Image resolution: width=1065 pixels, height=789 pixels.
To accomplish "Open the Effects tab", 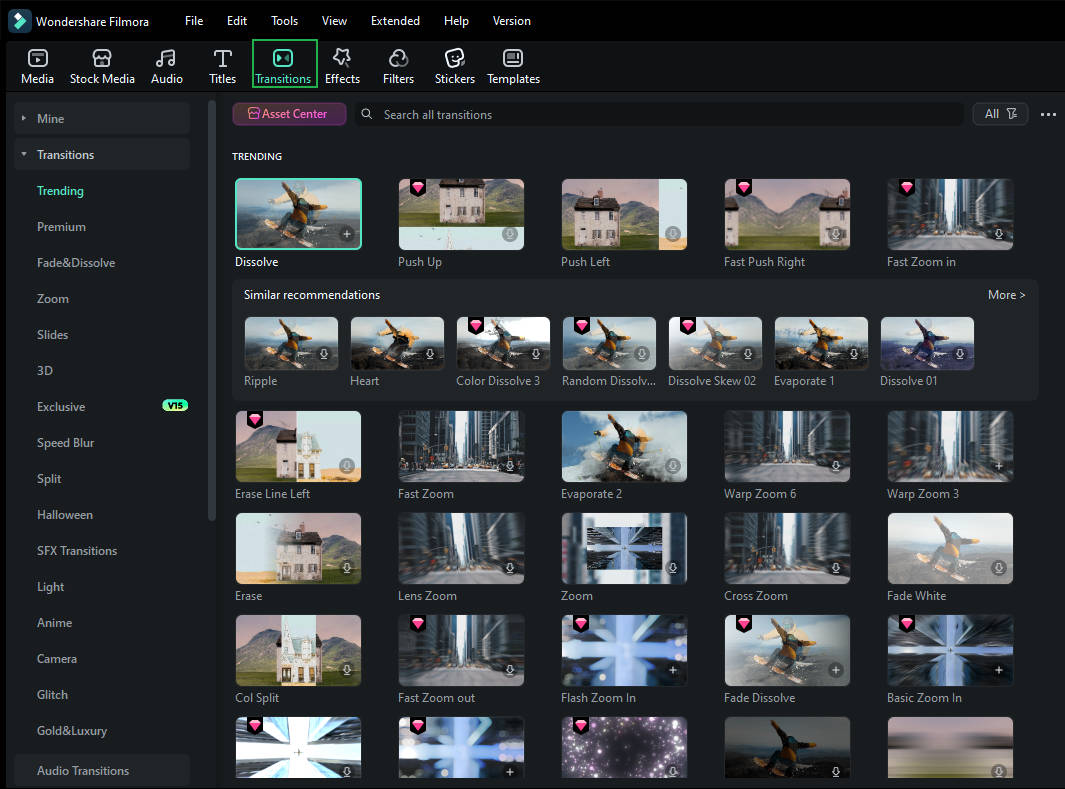I will tap(342, 67).
